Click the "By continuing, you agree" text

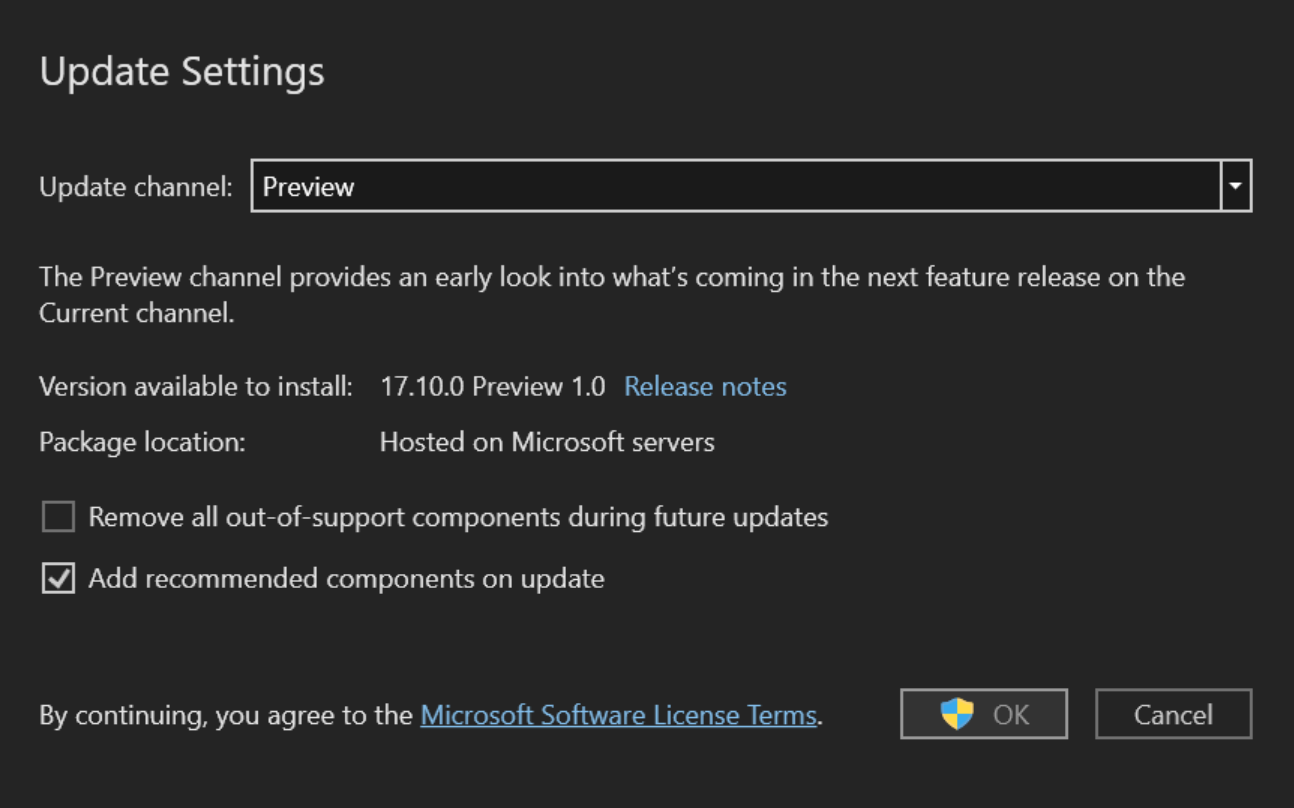226,715
